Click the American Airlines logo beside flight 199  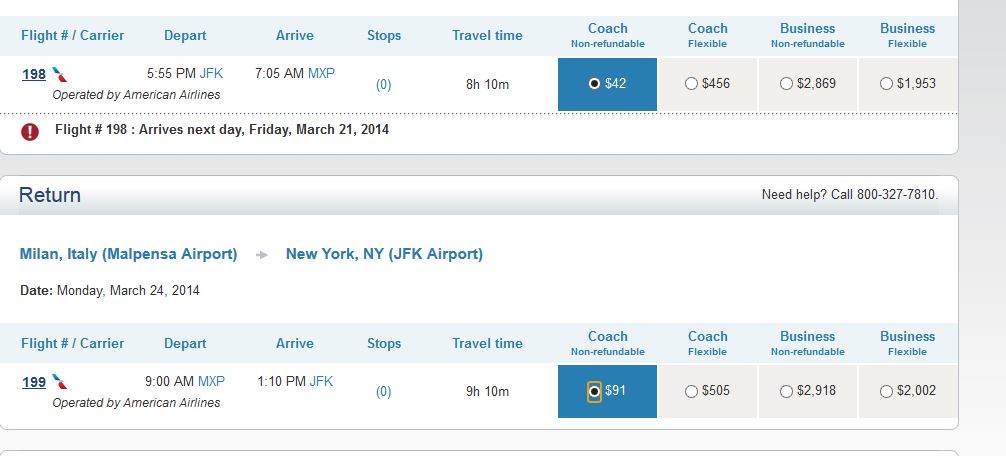coord(60,382)
